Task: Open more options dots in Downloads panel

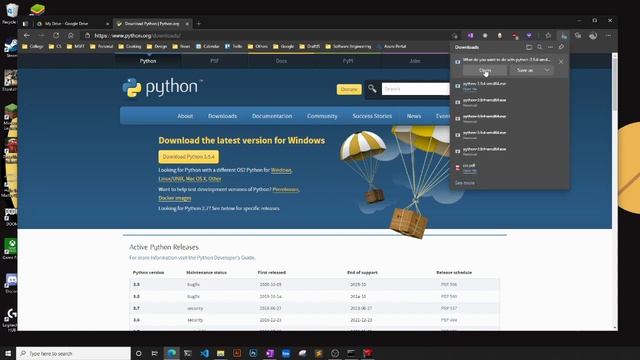Action: pyautogui.click(x=551, y=47)
